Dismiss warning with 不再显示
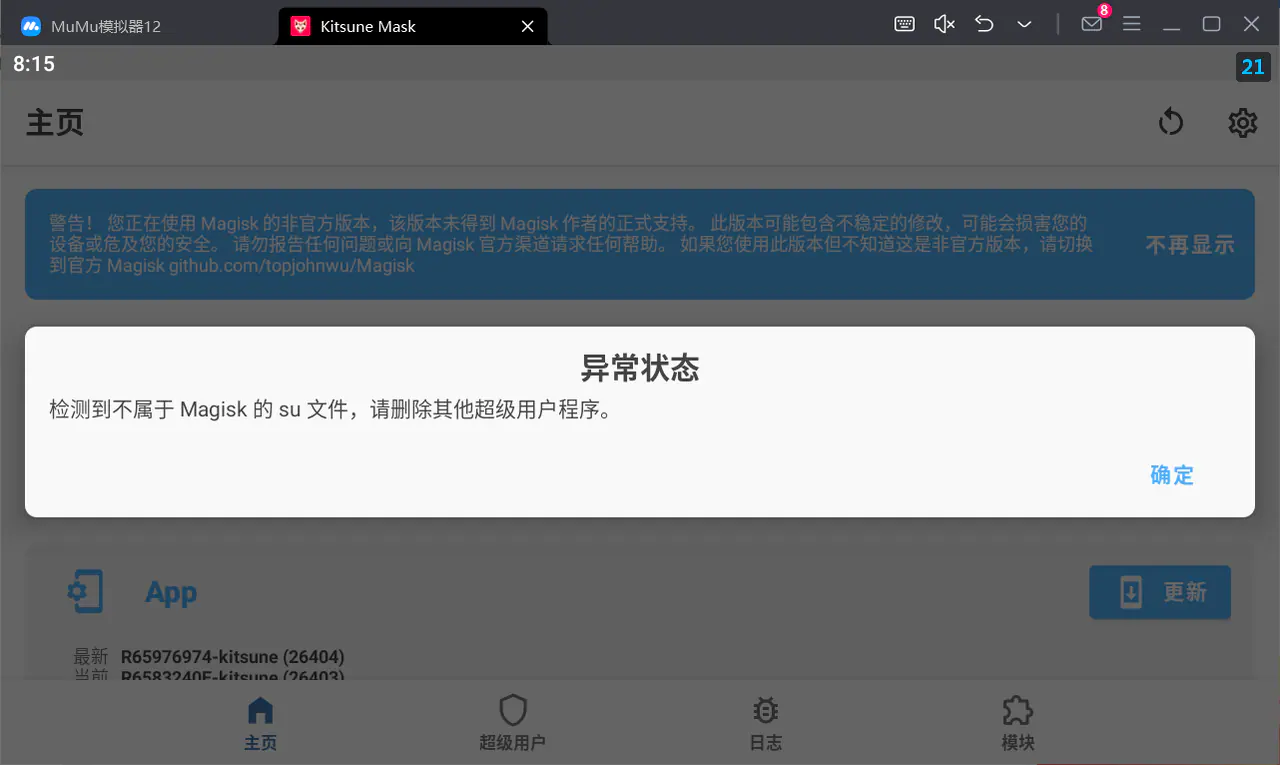 point(1190,245)
